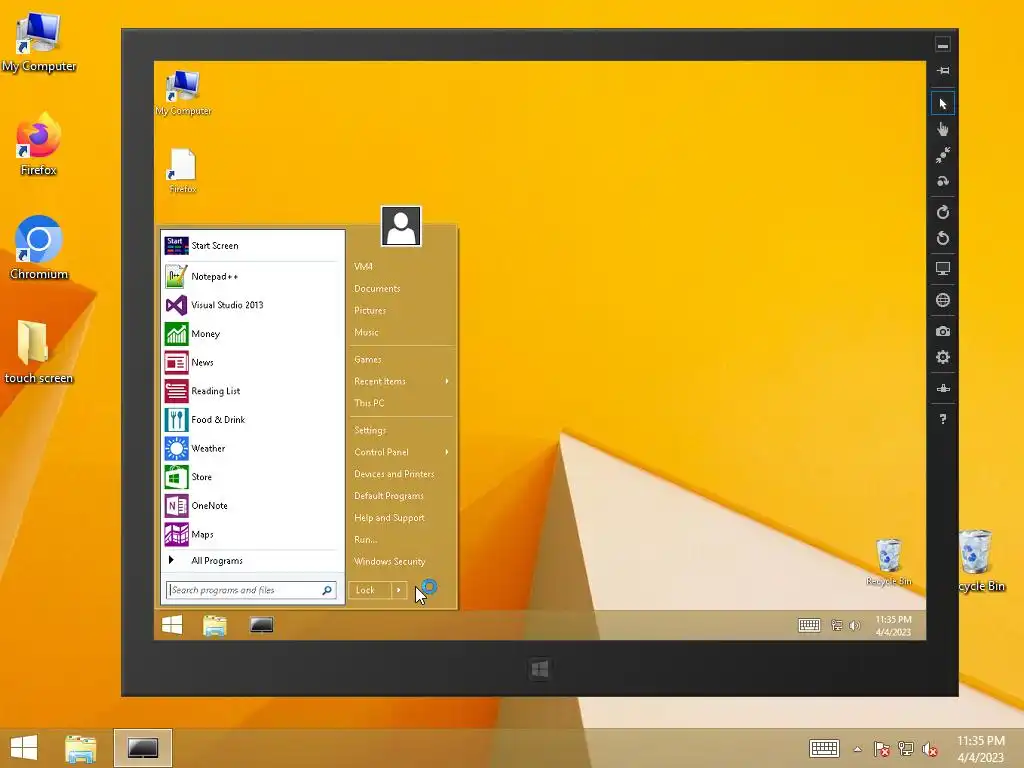Open the Weather app entry
This screenshot has width=1024, height=768.
coord(252,449)
